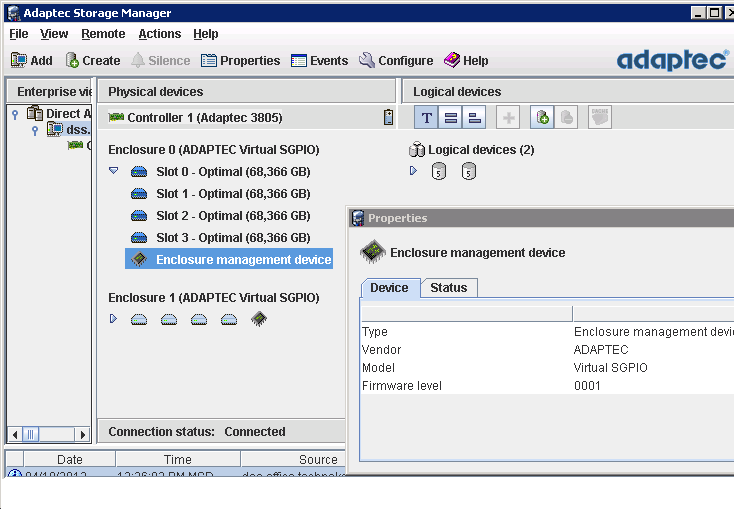The height and width of the screenshot is (509, 734).
Task: Click the Adaptec Storage Manager window icon
Action: (x=14, y=13)
